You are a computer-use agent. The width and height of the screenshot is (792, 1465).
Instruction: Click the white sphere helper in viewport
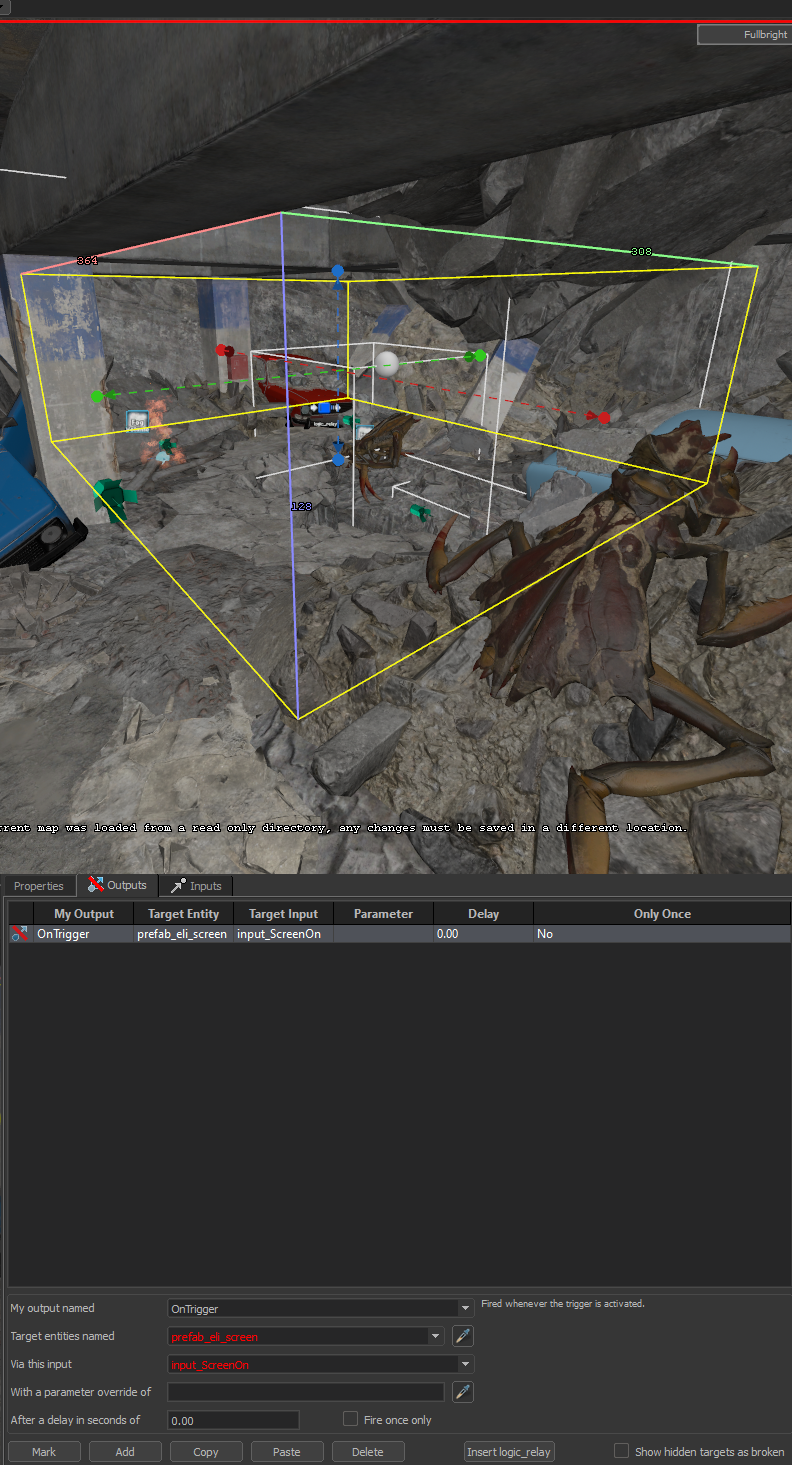click(x=387, y=363)
